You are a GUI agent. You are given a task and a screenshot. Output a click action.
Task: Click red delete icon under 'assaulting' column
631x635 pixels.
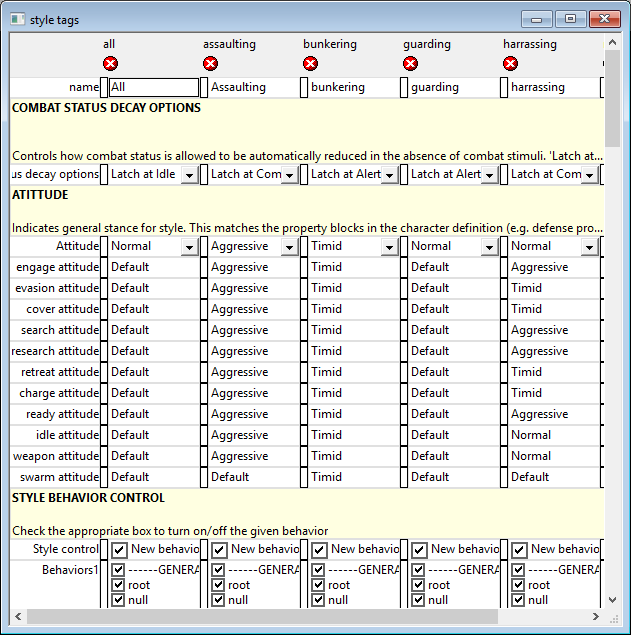(x=210, y=64)
